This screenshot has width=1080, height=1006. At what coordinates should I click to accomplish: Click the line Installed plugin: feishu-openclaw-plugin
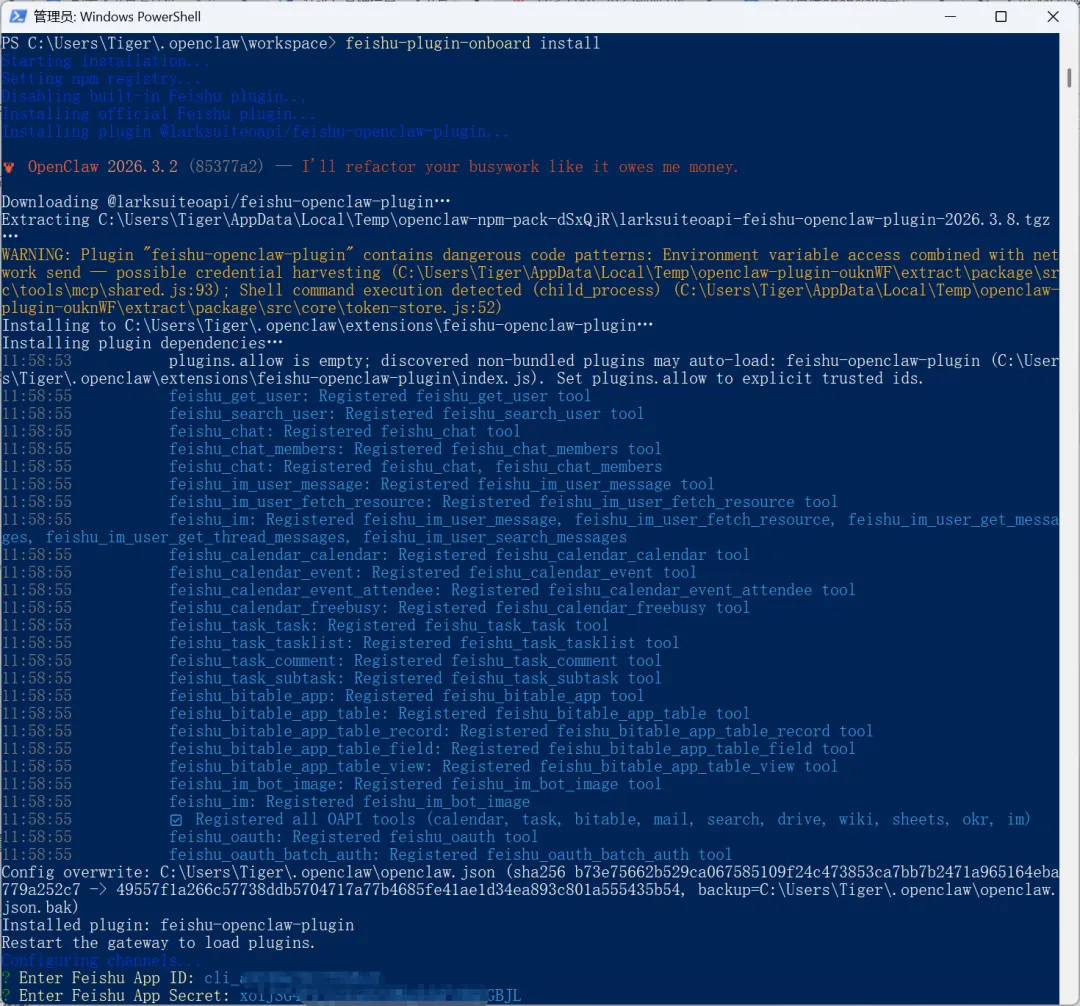coord(178,925)
